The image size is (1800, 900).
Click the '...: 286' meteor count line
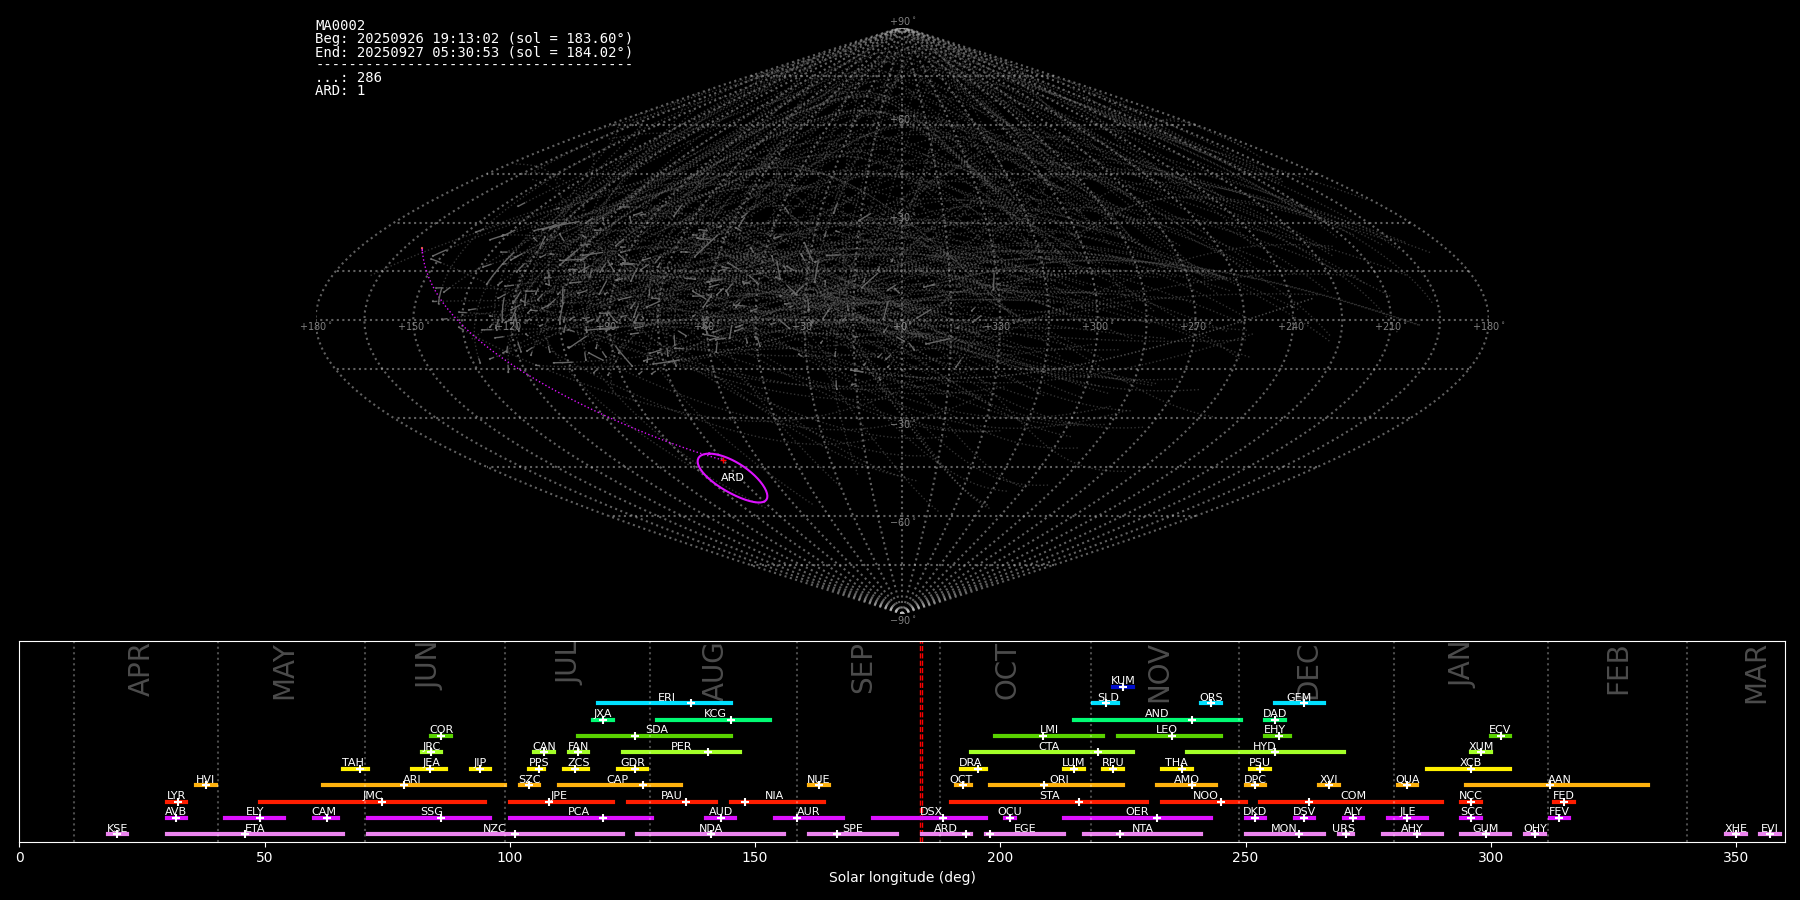click(348, 78)
